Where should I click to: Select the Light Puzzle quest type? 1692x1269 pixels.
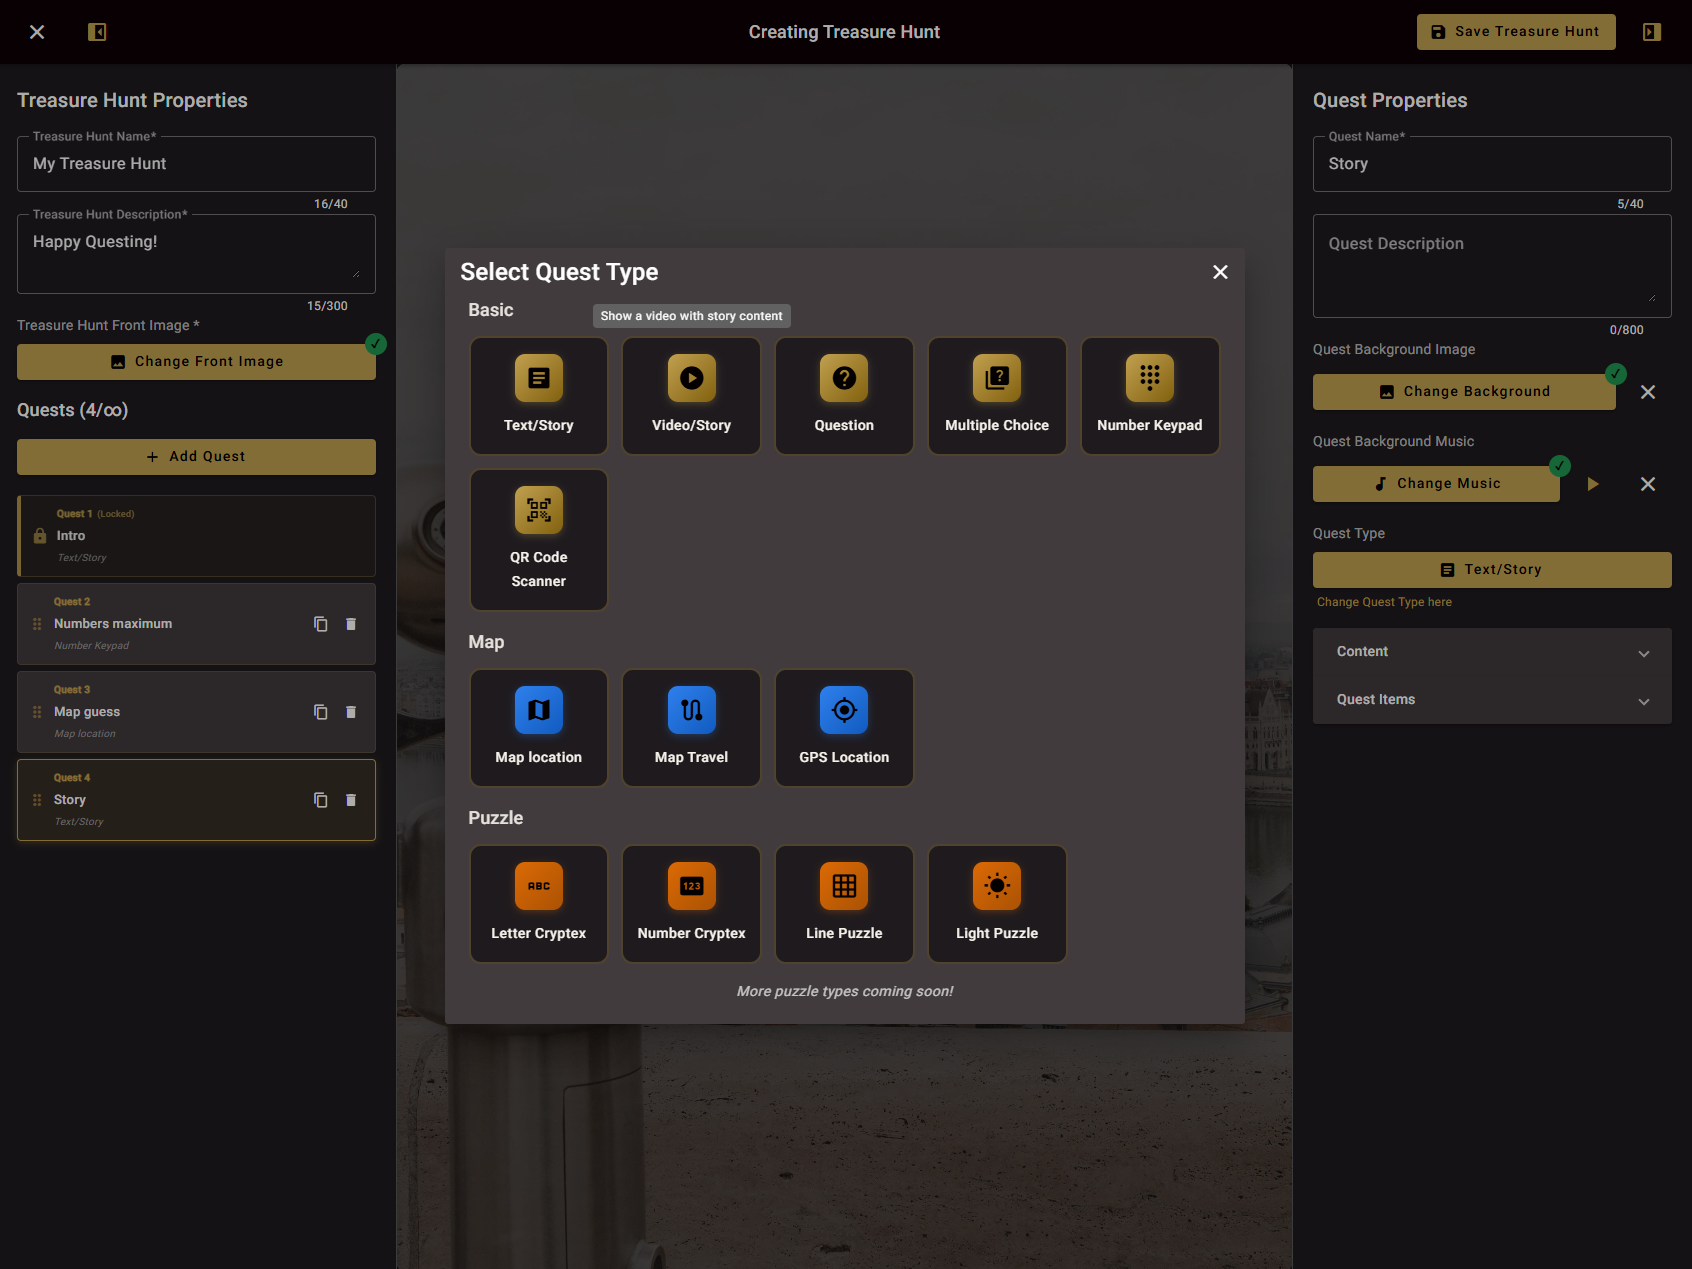(996, 903)
